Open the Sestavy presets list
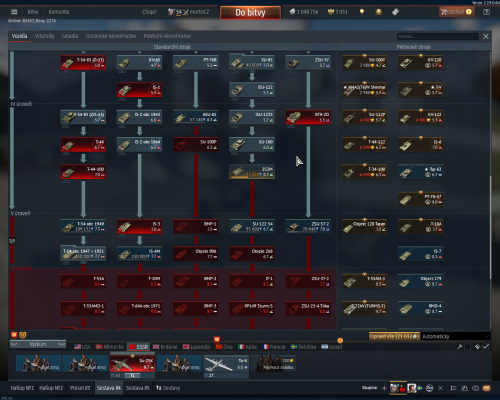 pos(168,388)
